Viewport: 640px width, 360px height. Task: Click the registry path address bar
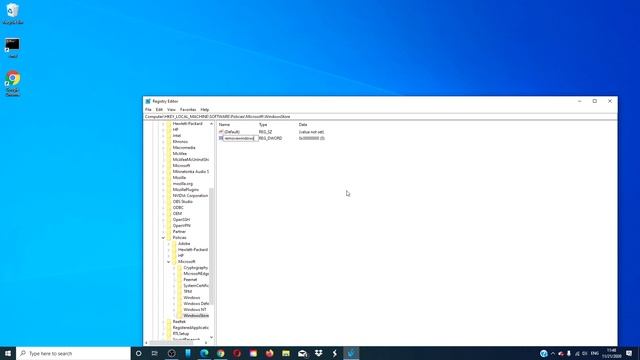pos(380,117)
